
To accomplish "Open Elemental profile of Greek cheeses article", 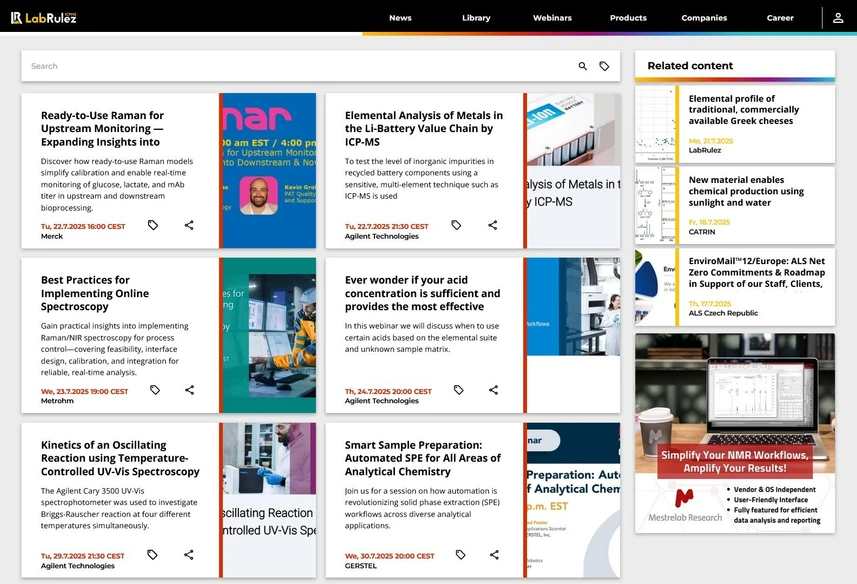I will (743, 110).
